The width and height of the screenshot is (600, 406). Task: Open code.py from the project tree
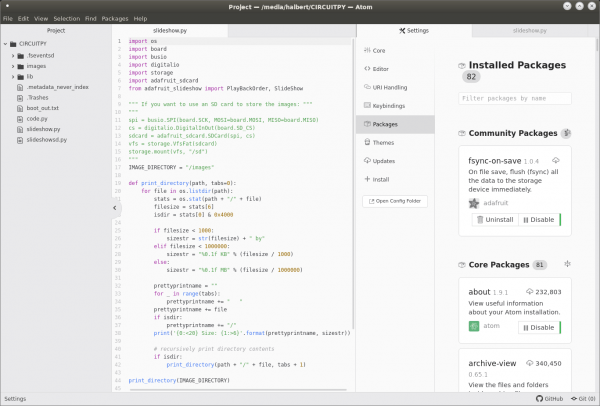tap(37, 118)
